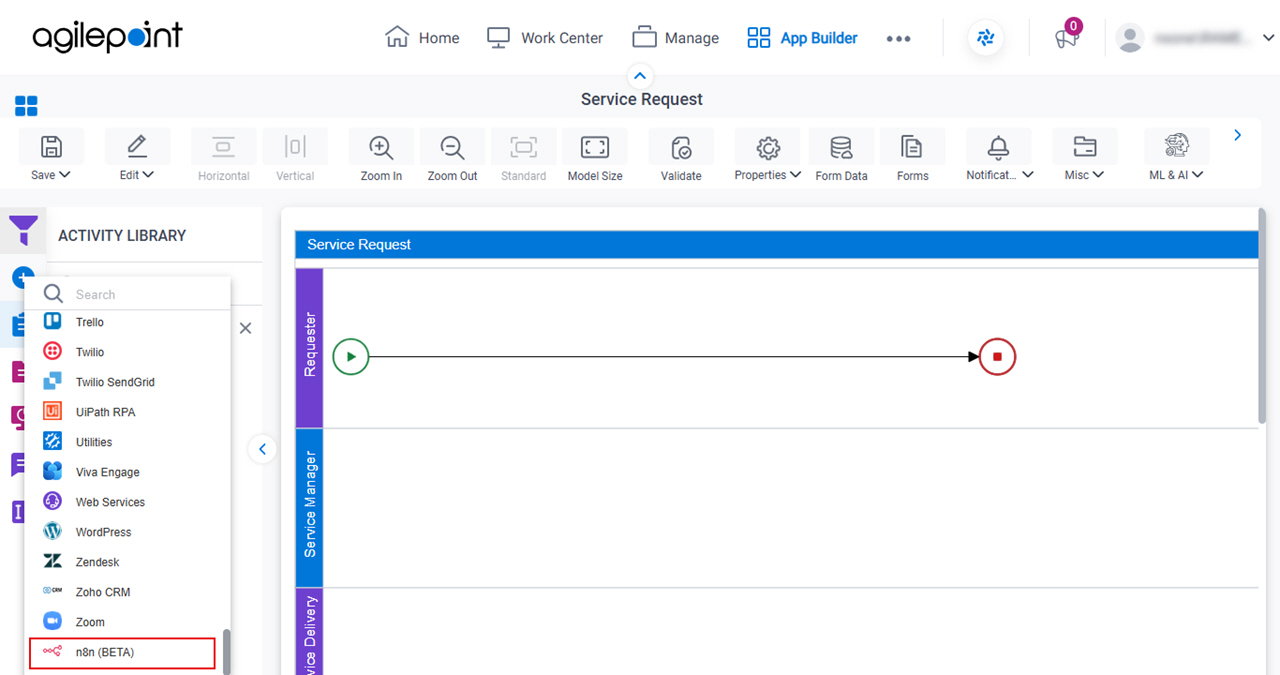Open the announcements megaphone icon
The width and height of the screenshot is (1280, 675).
(1066, 38)
